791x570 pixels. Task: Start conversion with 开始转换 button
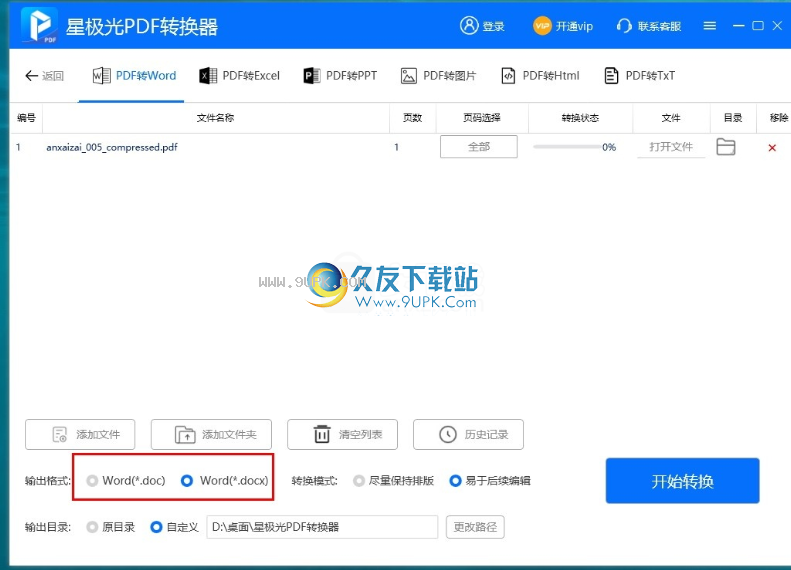point(683,481)
